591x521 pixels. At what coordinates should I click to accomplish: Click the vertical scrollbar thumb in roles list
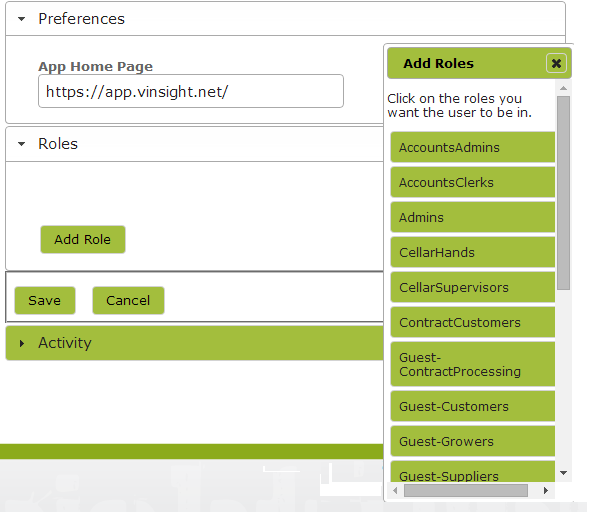coord(563,193)
